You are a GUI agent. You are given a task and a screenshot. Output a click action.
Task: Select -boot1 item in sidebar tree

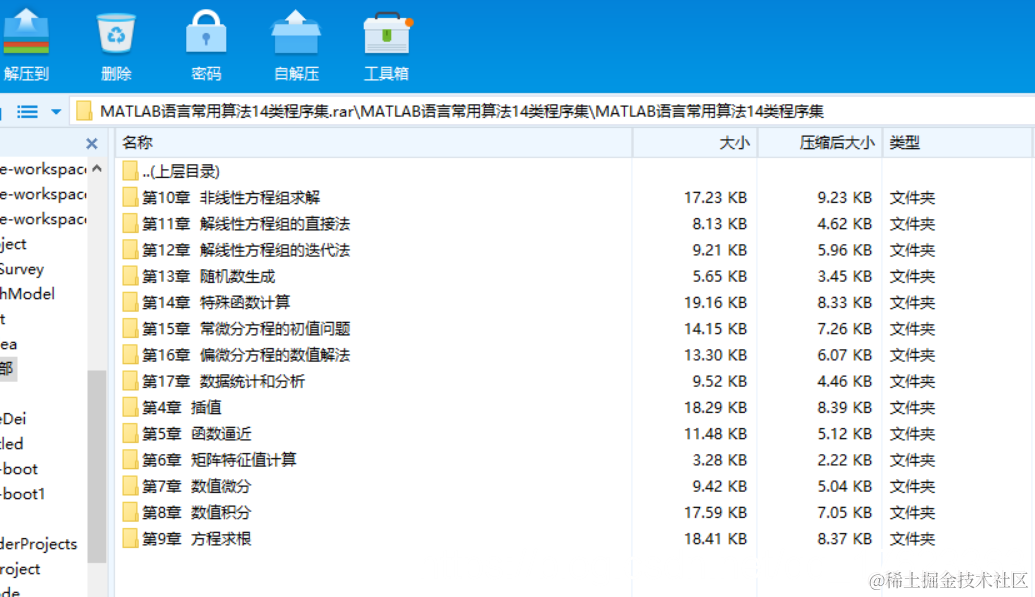22,494
